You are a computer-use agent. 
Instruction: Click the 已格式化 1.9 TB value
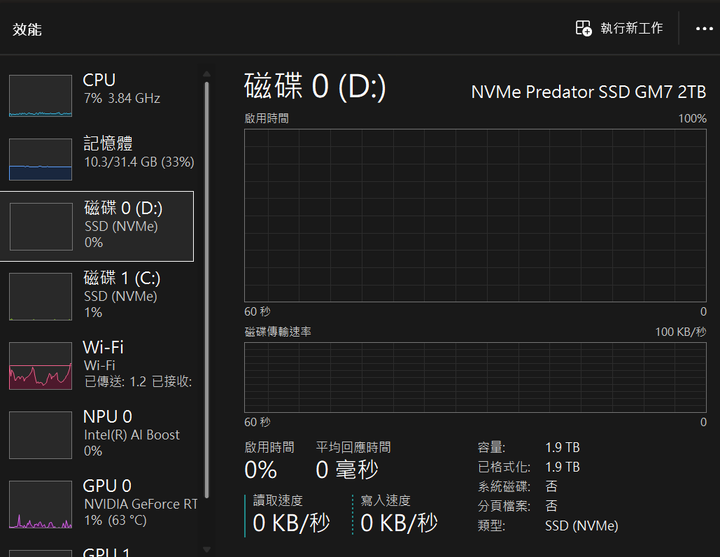tap(562, 467)
